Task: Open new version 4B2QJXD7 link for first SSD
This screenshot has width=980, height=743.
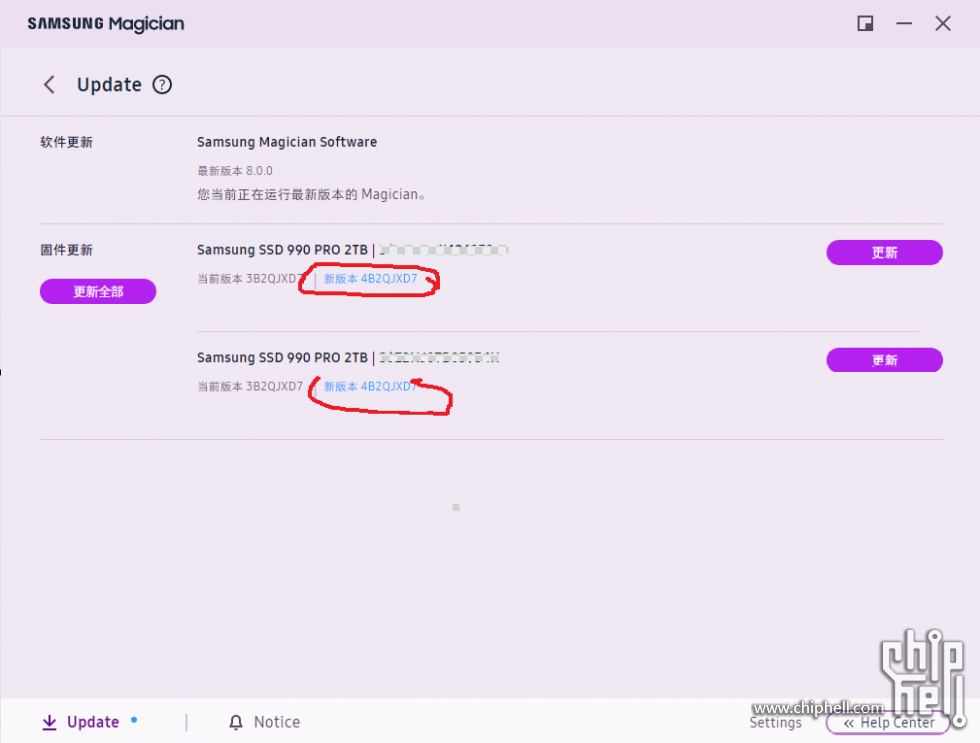Action: 370,279
